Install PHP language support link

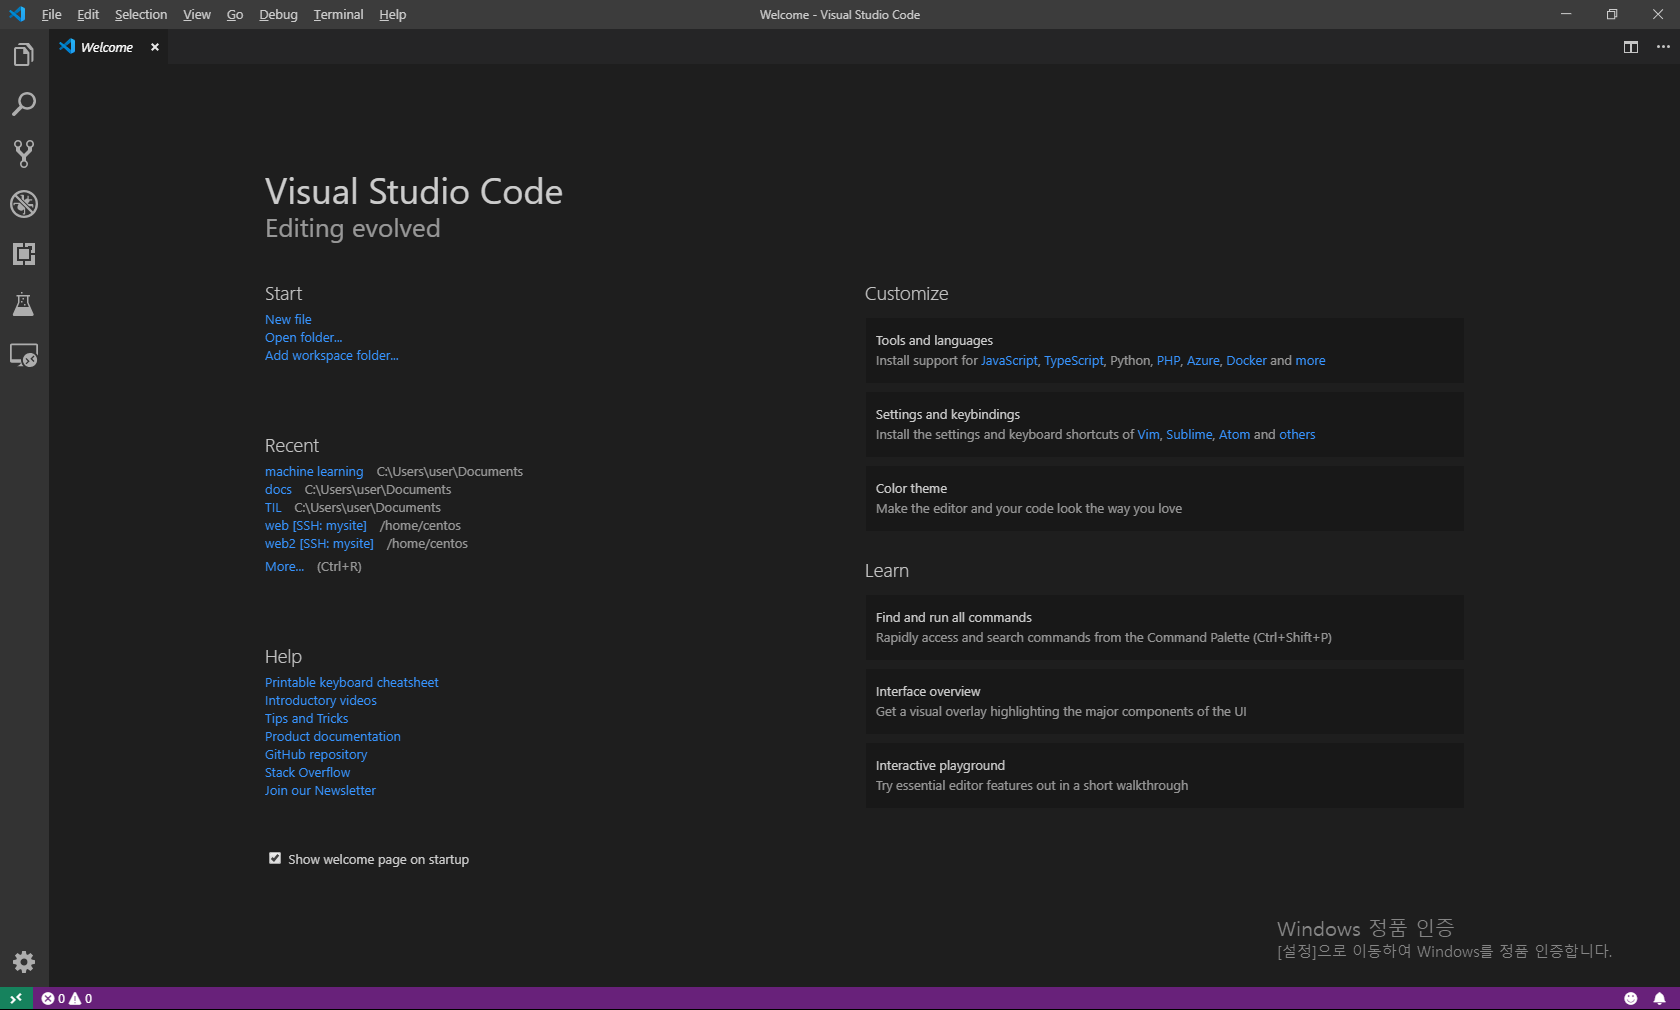point(1168,360)
